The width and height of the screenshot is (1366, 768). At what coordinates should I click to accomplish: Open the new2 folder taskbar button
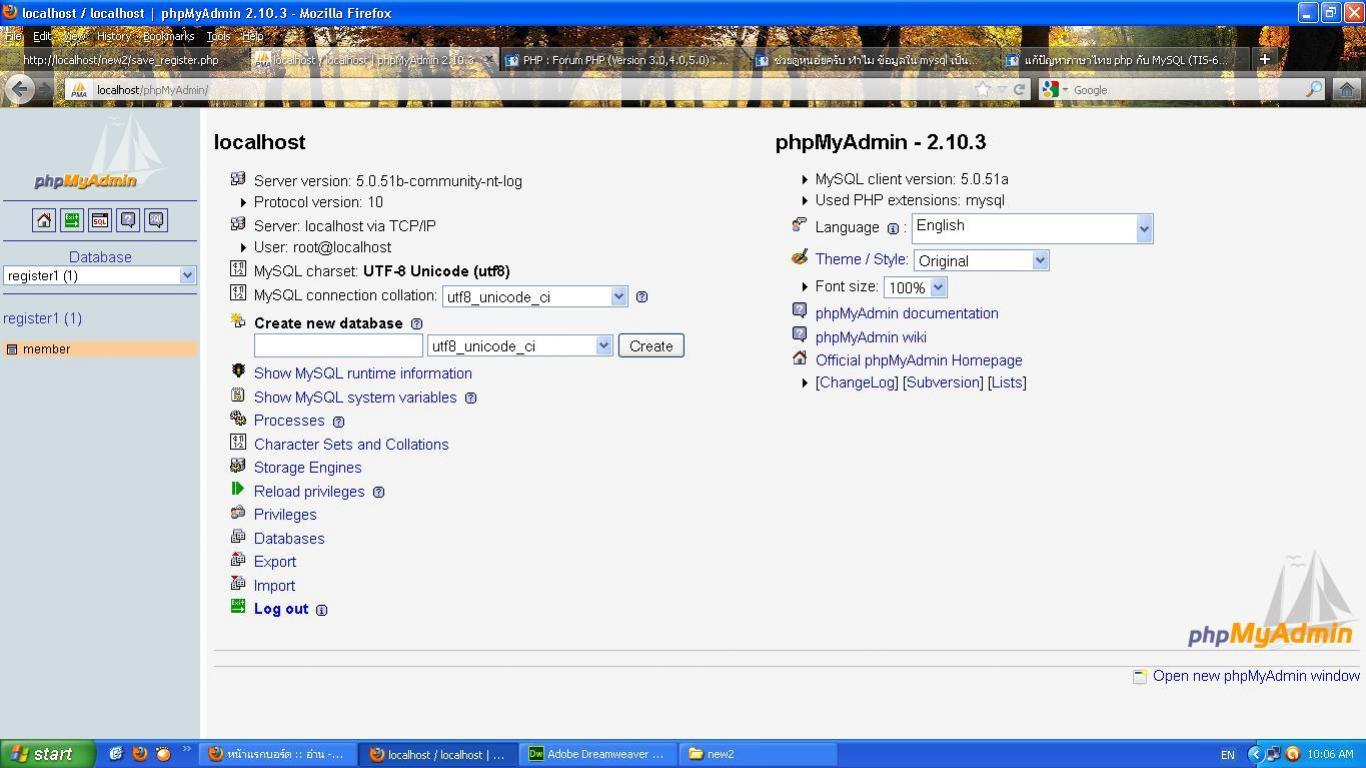click(759, 754)
